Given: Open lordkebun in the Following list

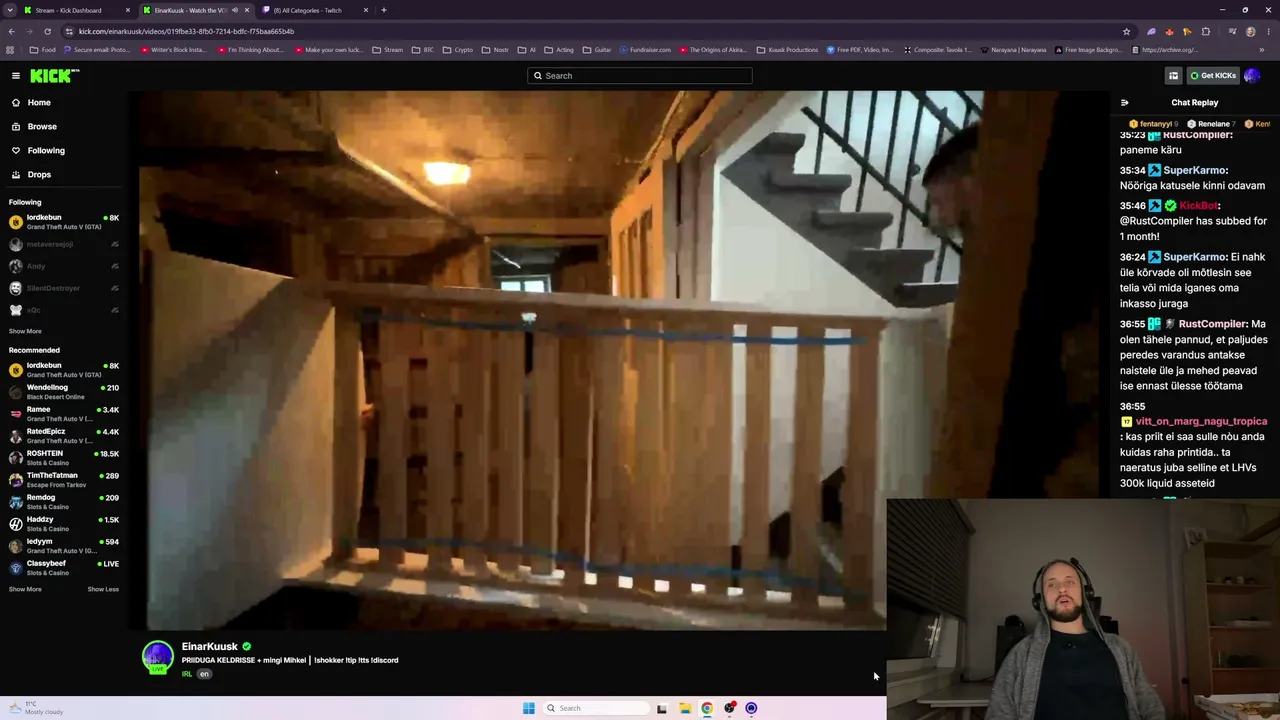Looking at the screenshot, I should pyautogui.click(x=63, y=222).
